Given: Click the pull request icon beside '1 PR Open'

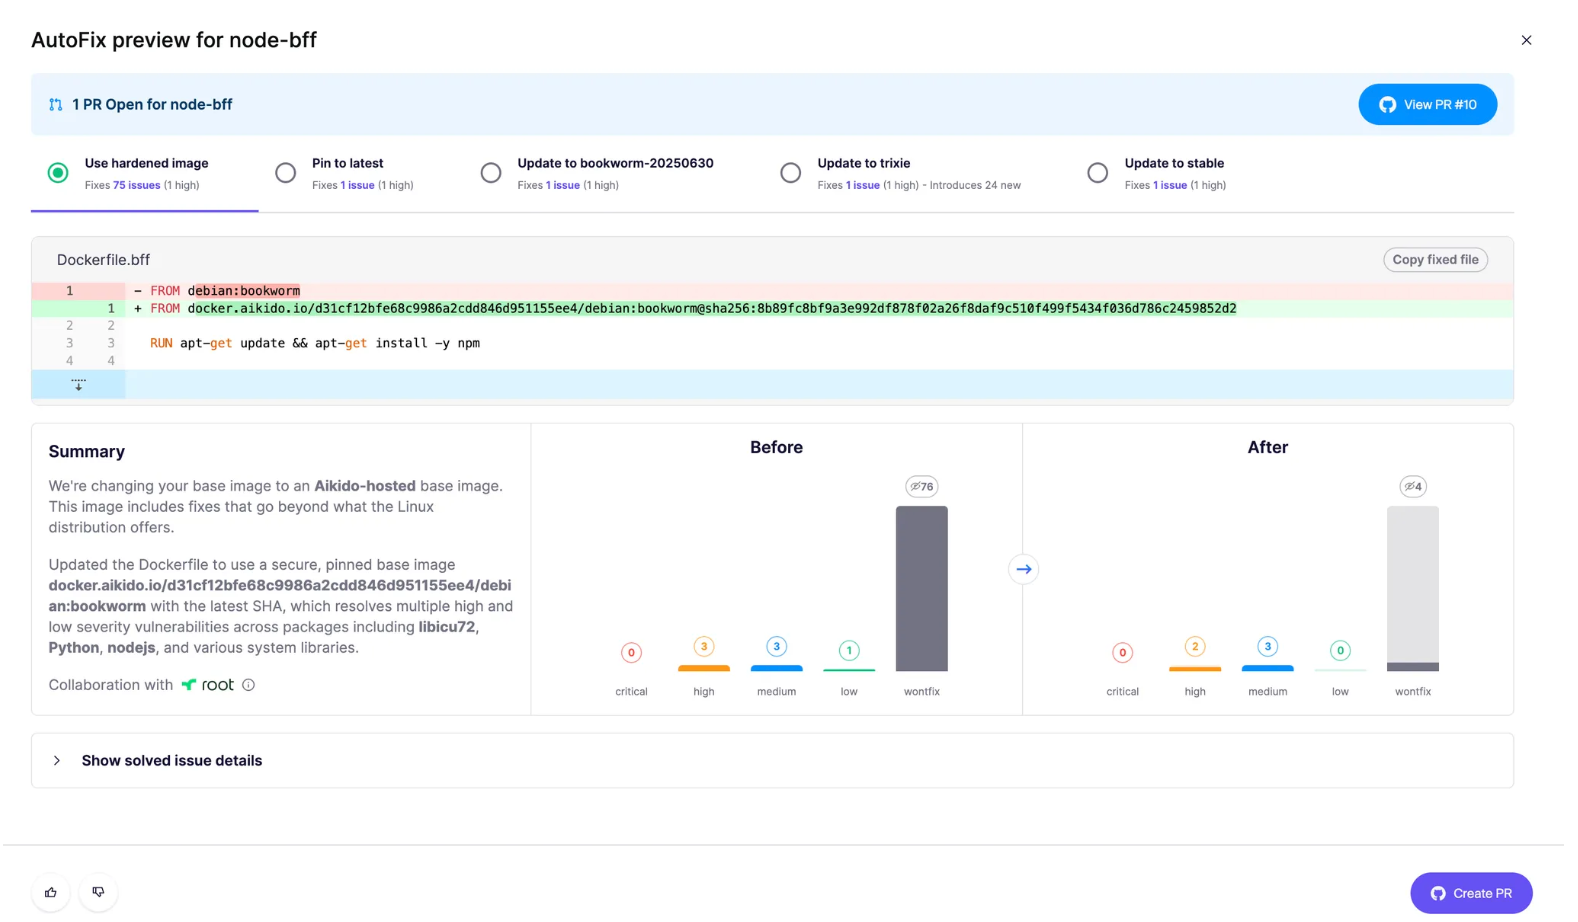Looking at the screenshot, I should click(x=56, y=104).
